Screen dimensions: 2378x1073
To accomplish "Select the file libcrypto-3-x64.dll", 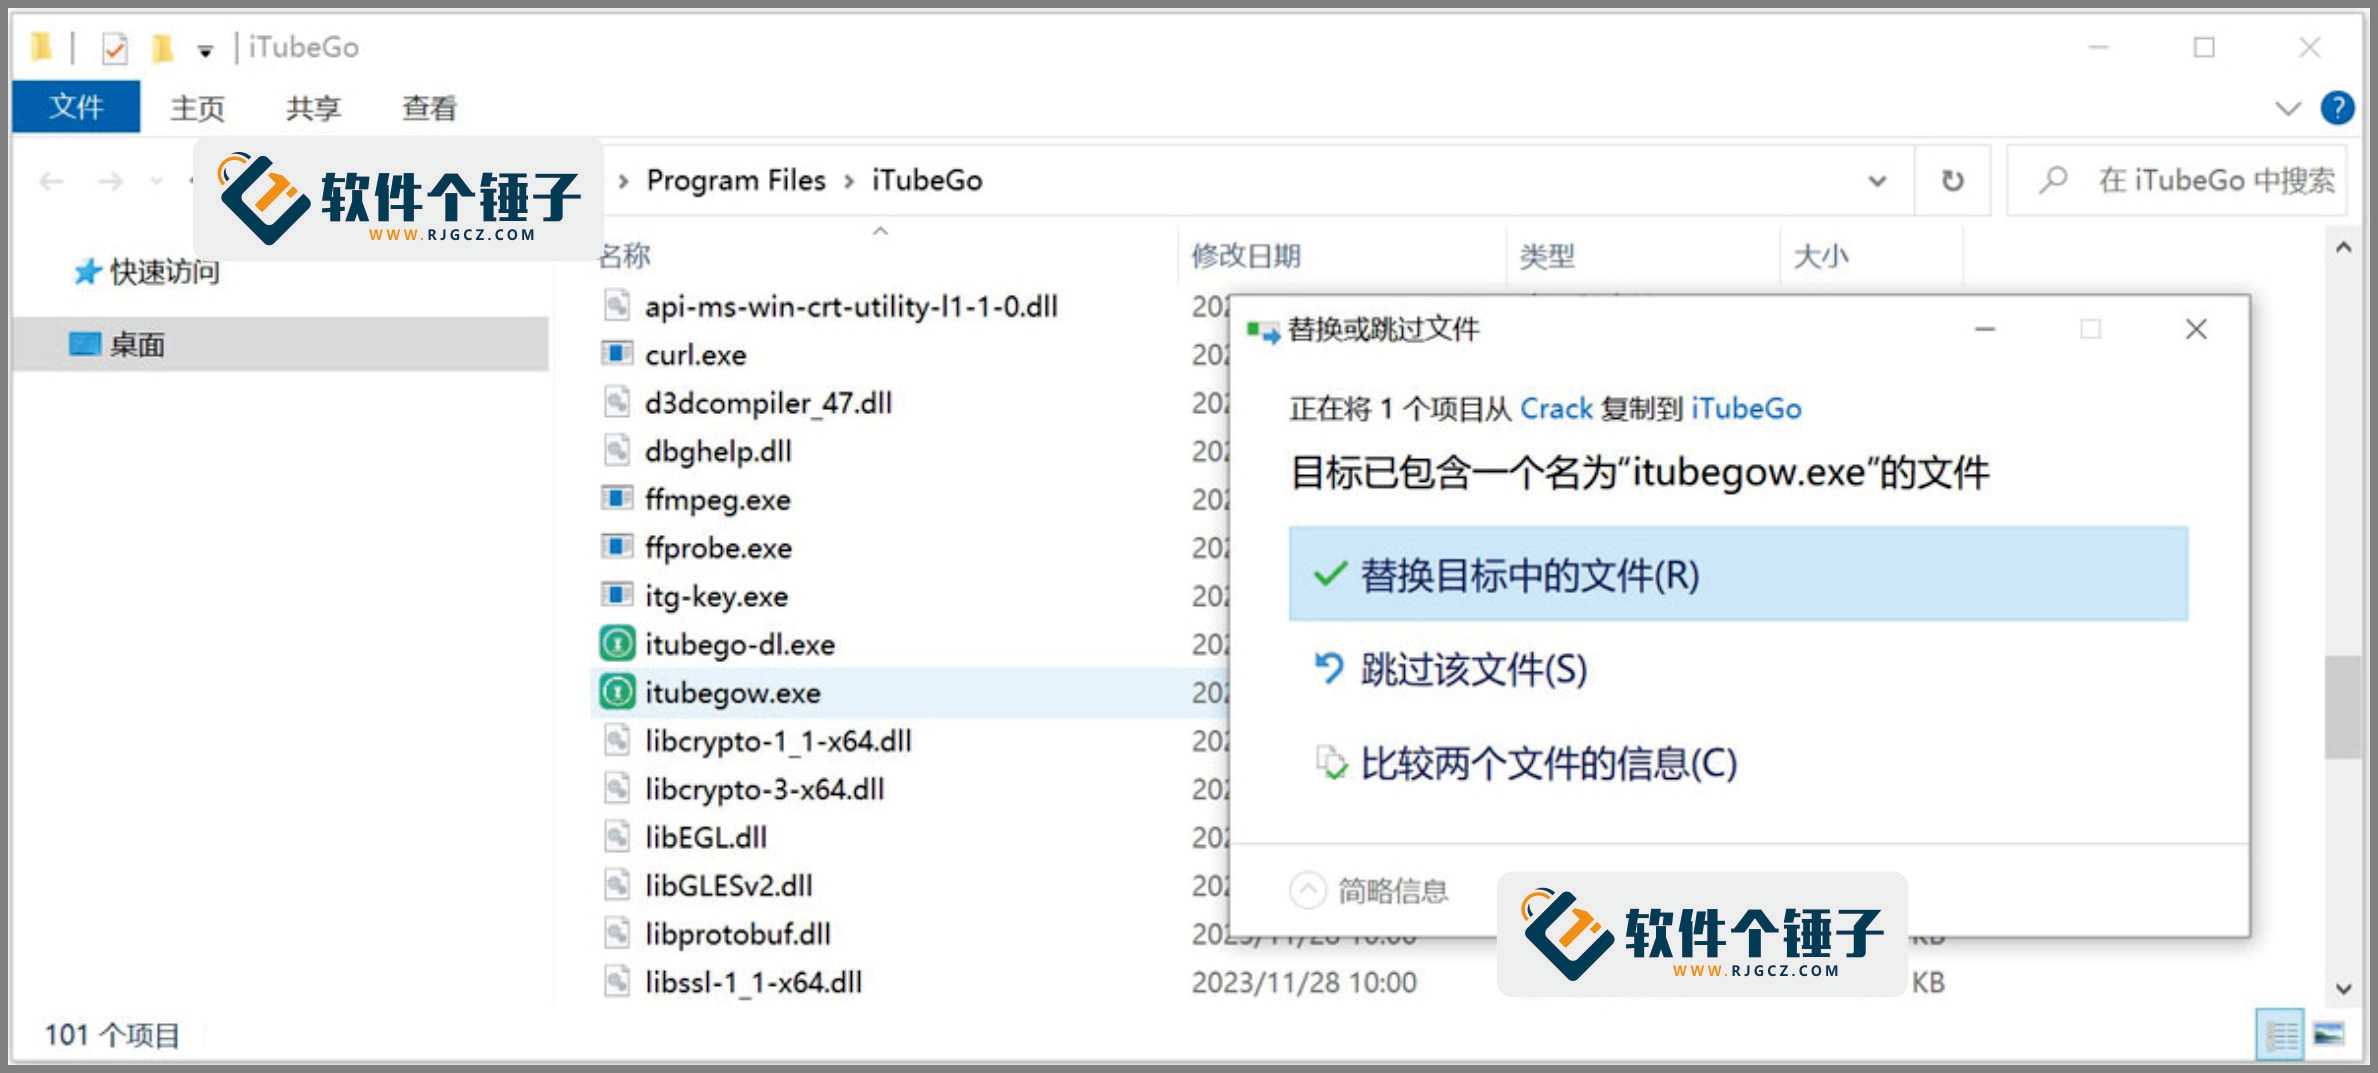I will coord(764,789).
